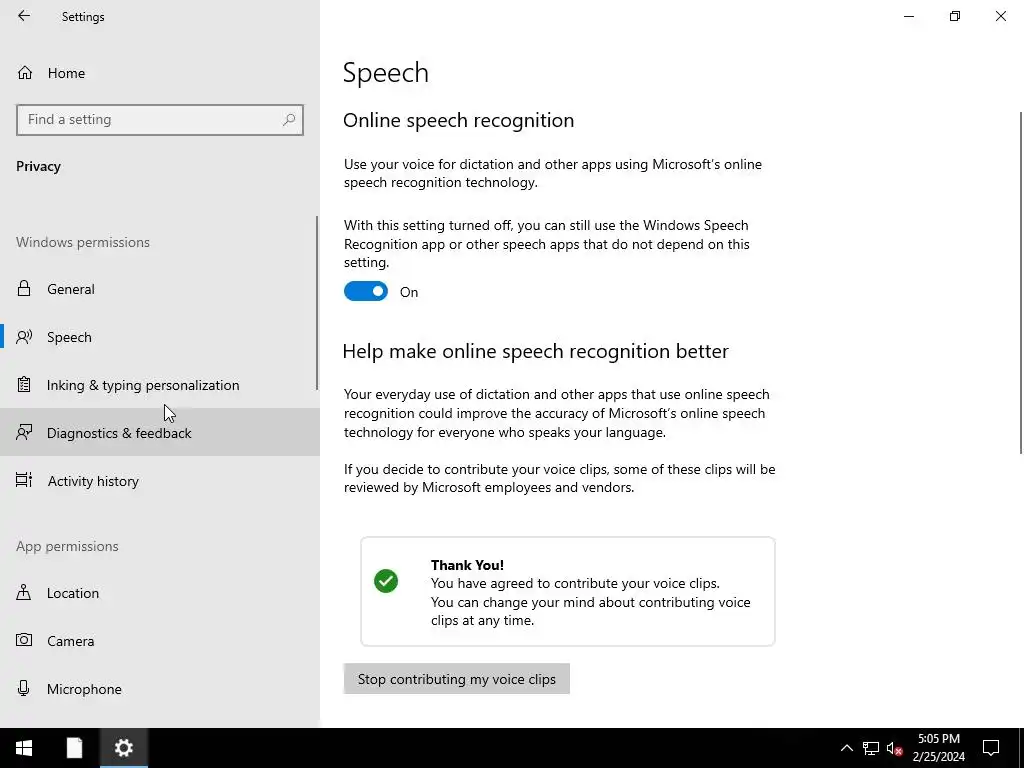Click the Camera icon in sidebar
The height and width of the screenshot is (768, 1024).
click(24, 640)
